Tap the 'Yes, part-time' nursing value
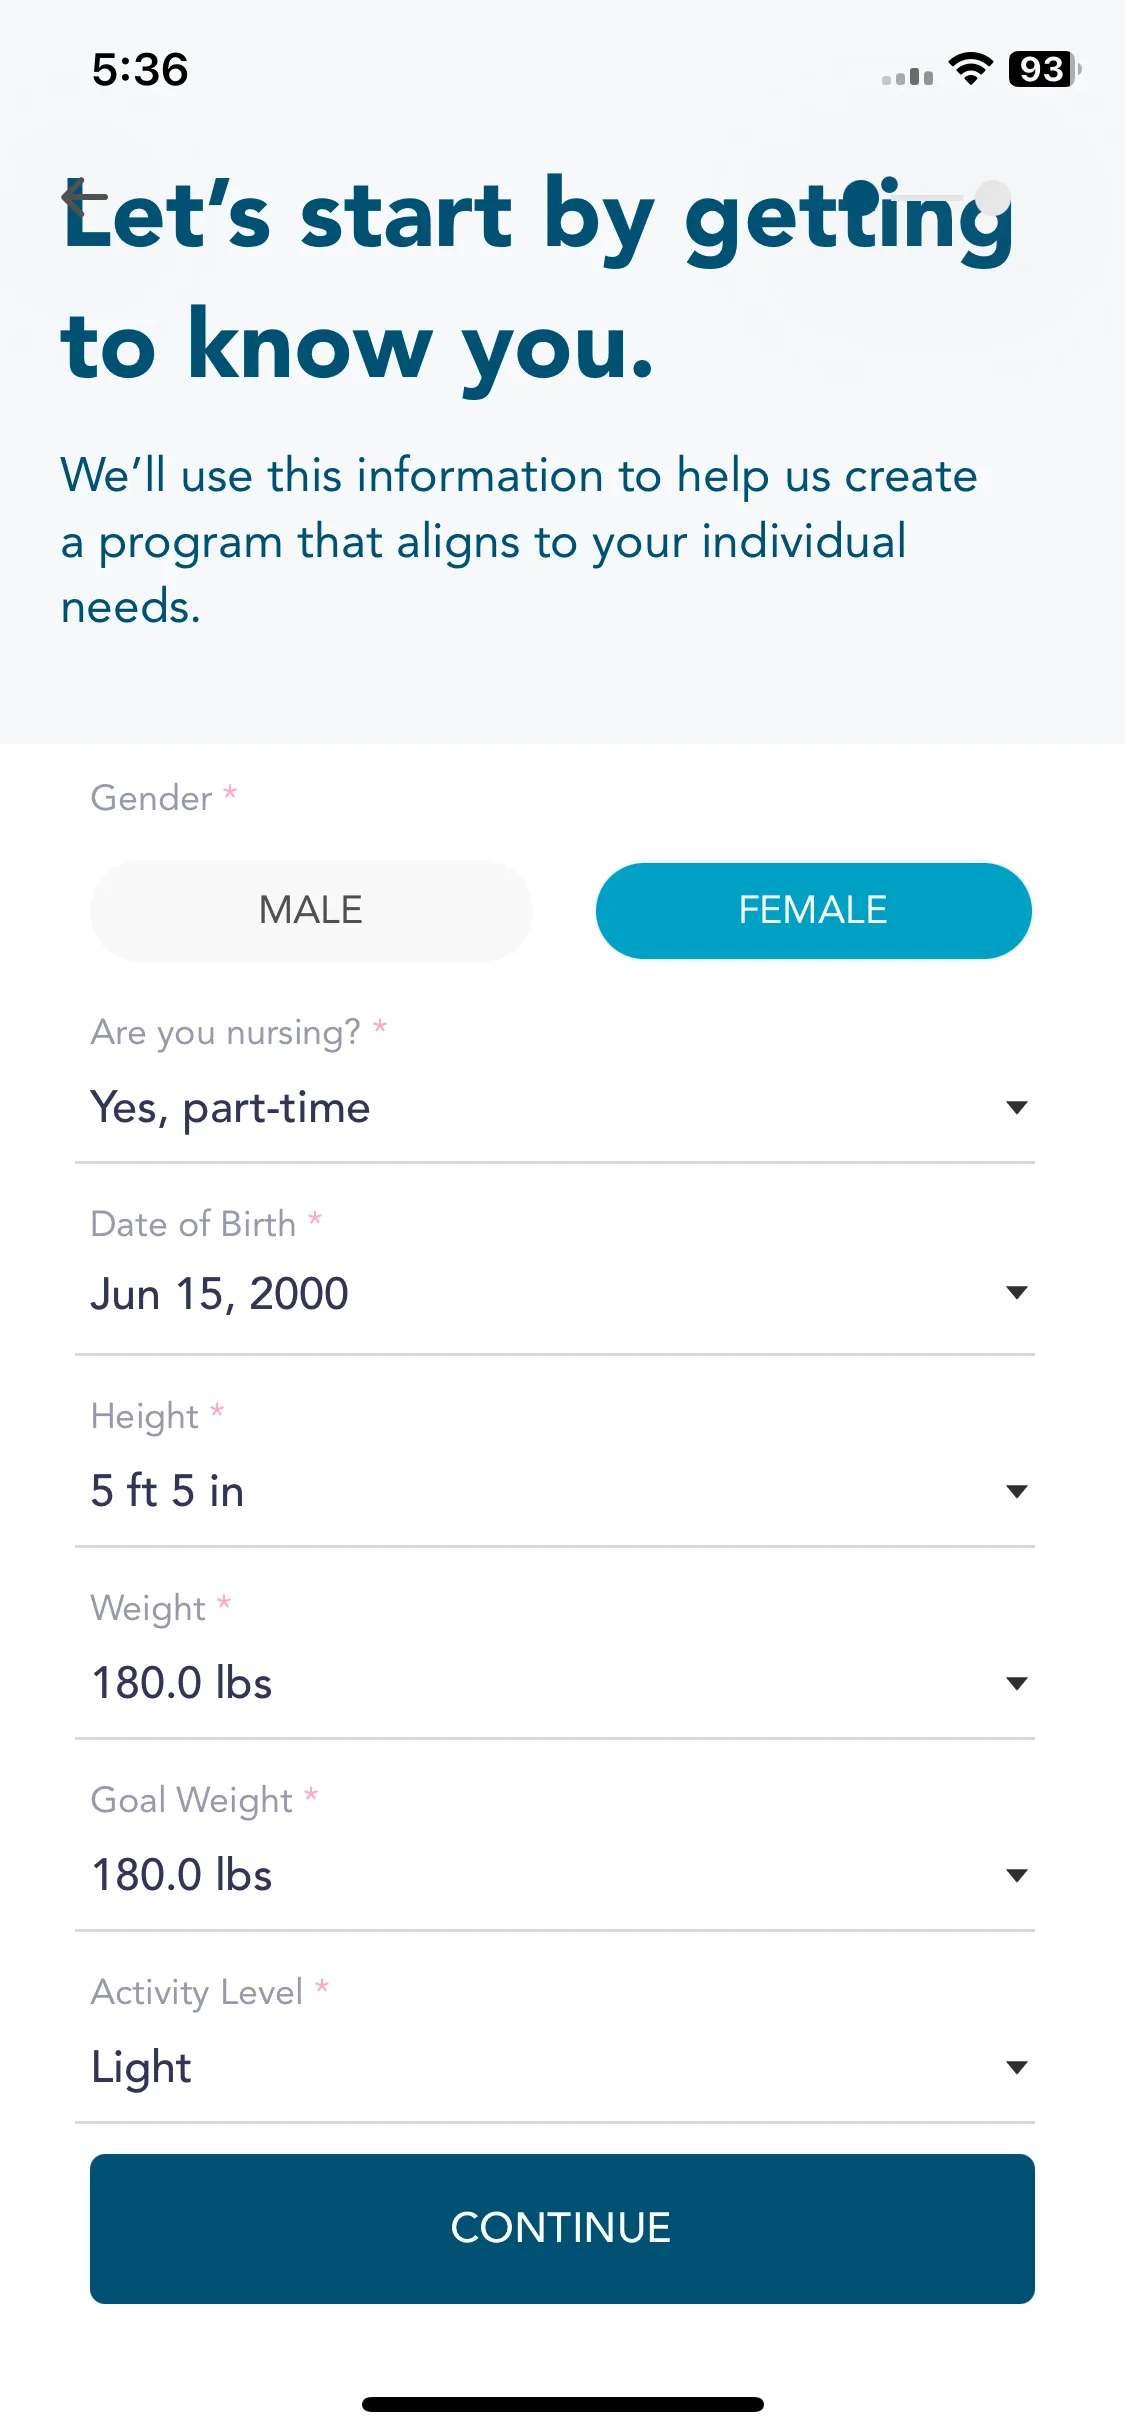This screenshot has width=1125, height=2436. pyautogui.click(x=230, y=1108)
